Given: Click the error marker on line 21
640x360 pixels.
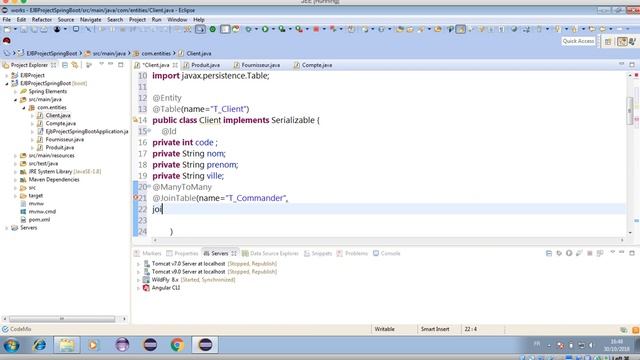Looking at the screenshot, I should [136, 198].
